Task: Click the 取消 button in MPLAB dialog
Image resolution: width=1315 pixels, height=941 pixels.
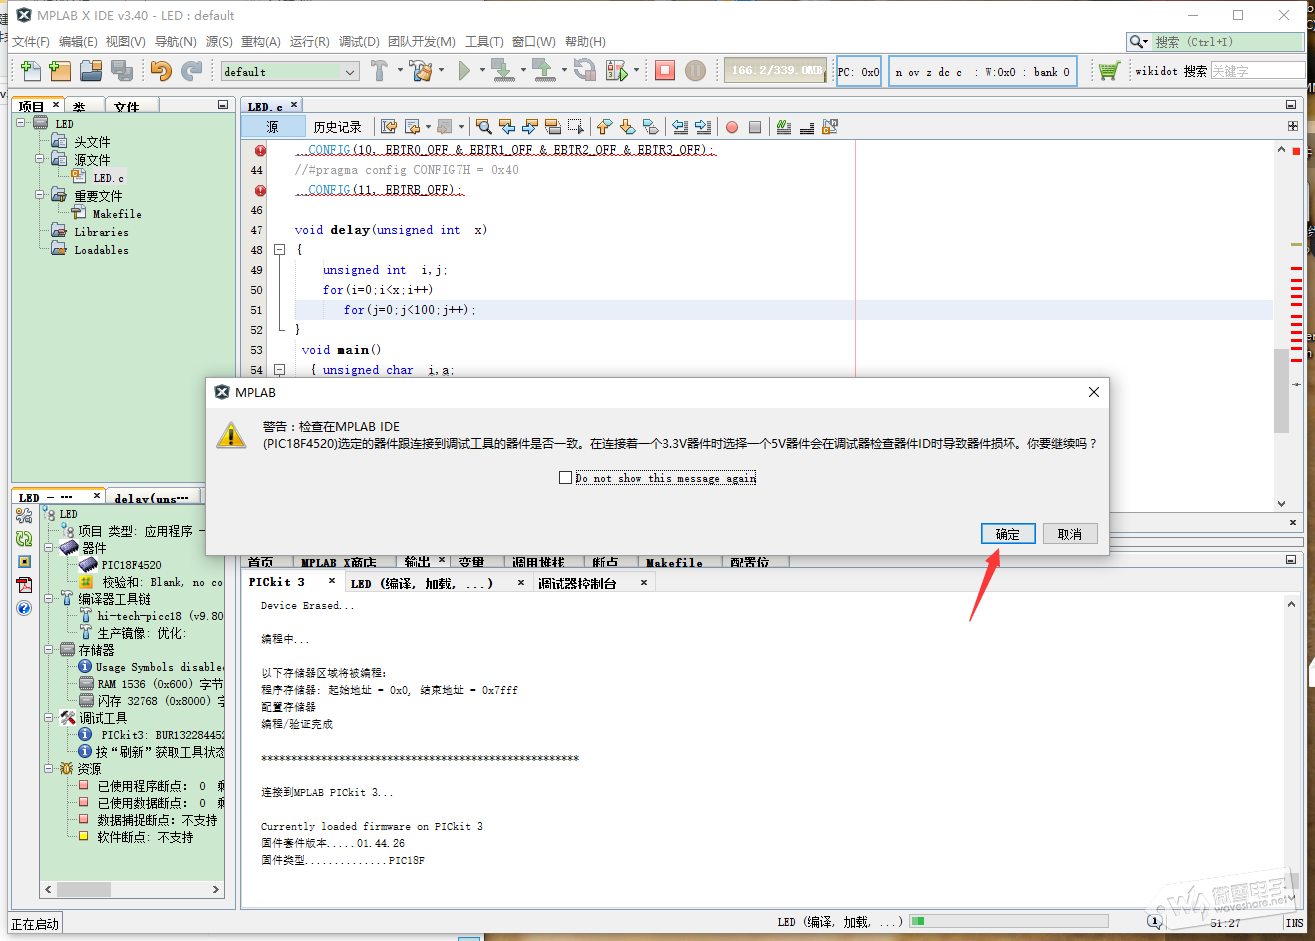Action: (x=1070, y=534)
